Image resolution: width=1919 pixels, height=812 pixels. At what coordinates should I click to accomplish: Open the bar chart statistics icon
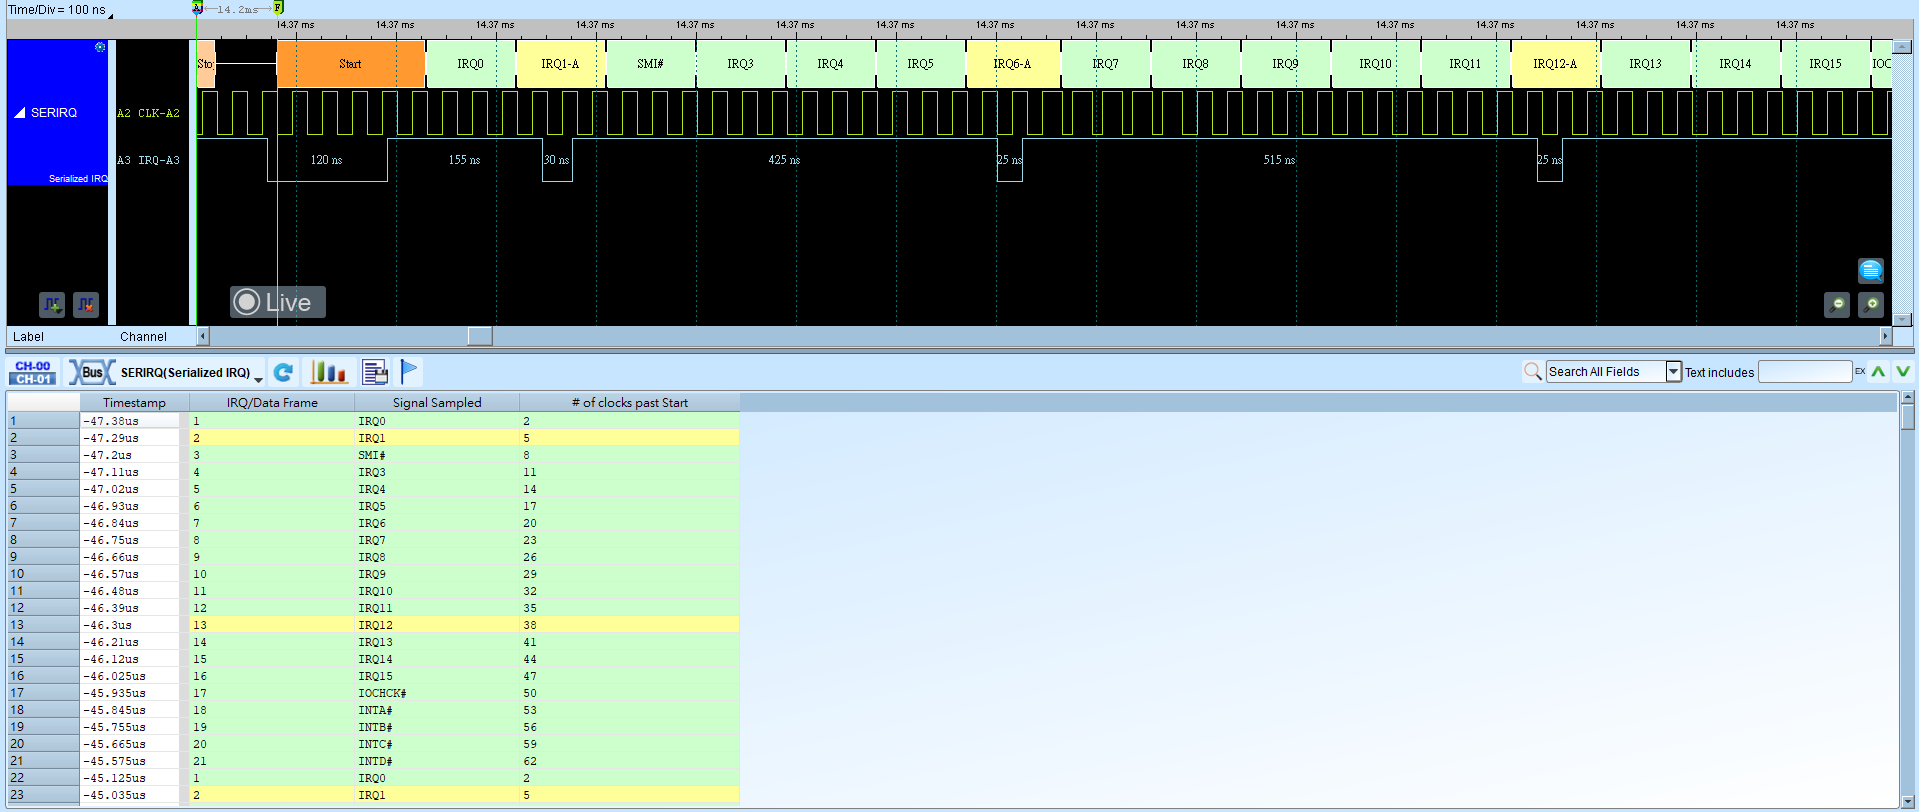(x=328, y=373)
